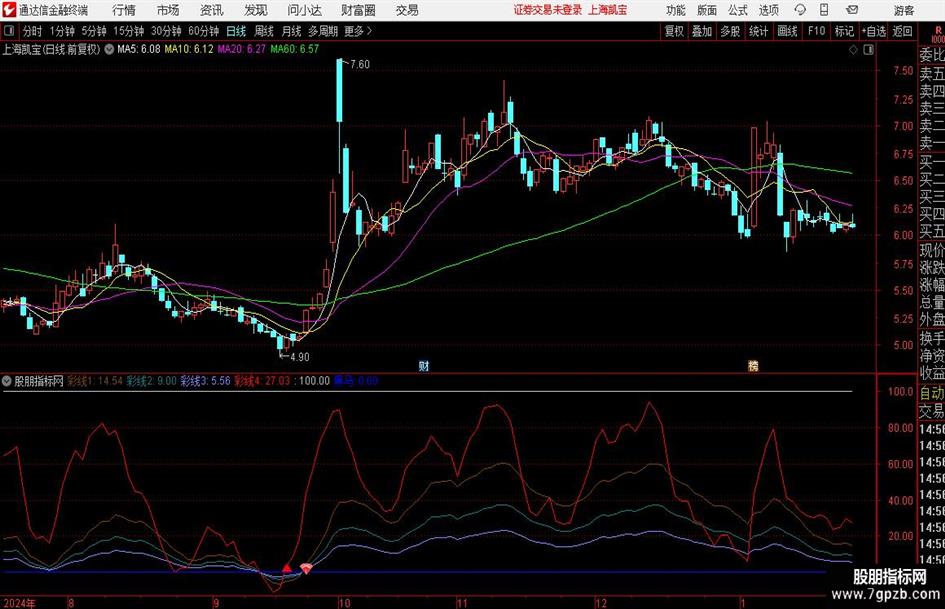Click 彩线1: 14.54 indicator label
This screenshot has width=945, height=609.
(x=95, y=381)
